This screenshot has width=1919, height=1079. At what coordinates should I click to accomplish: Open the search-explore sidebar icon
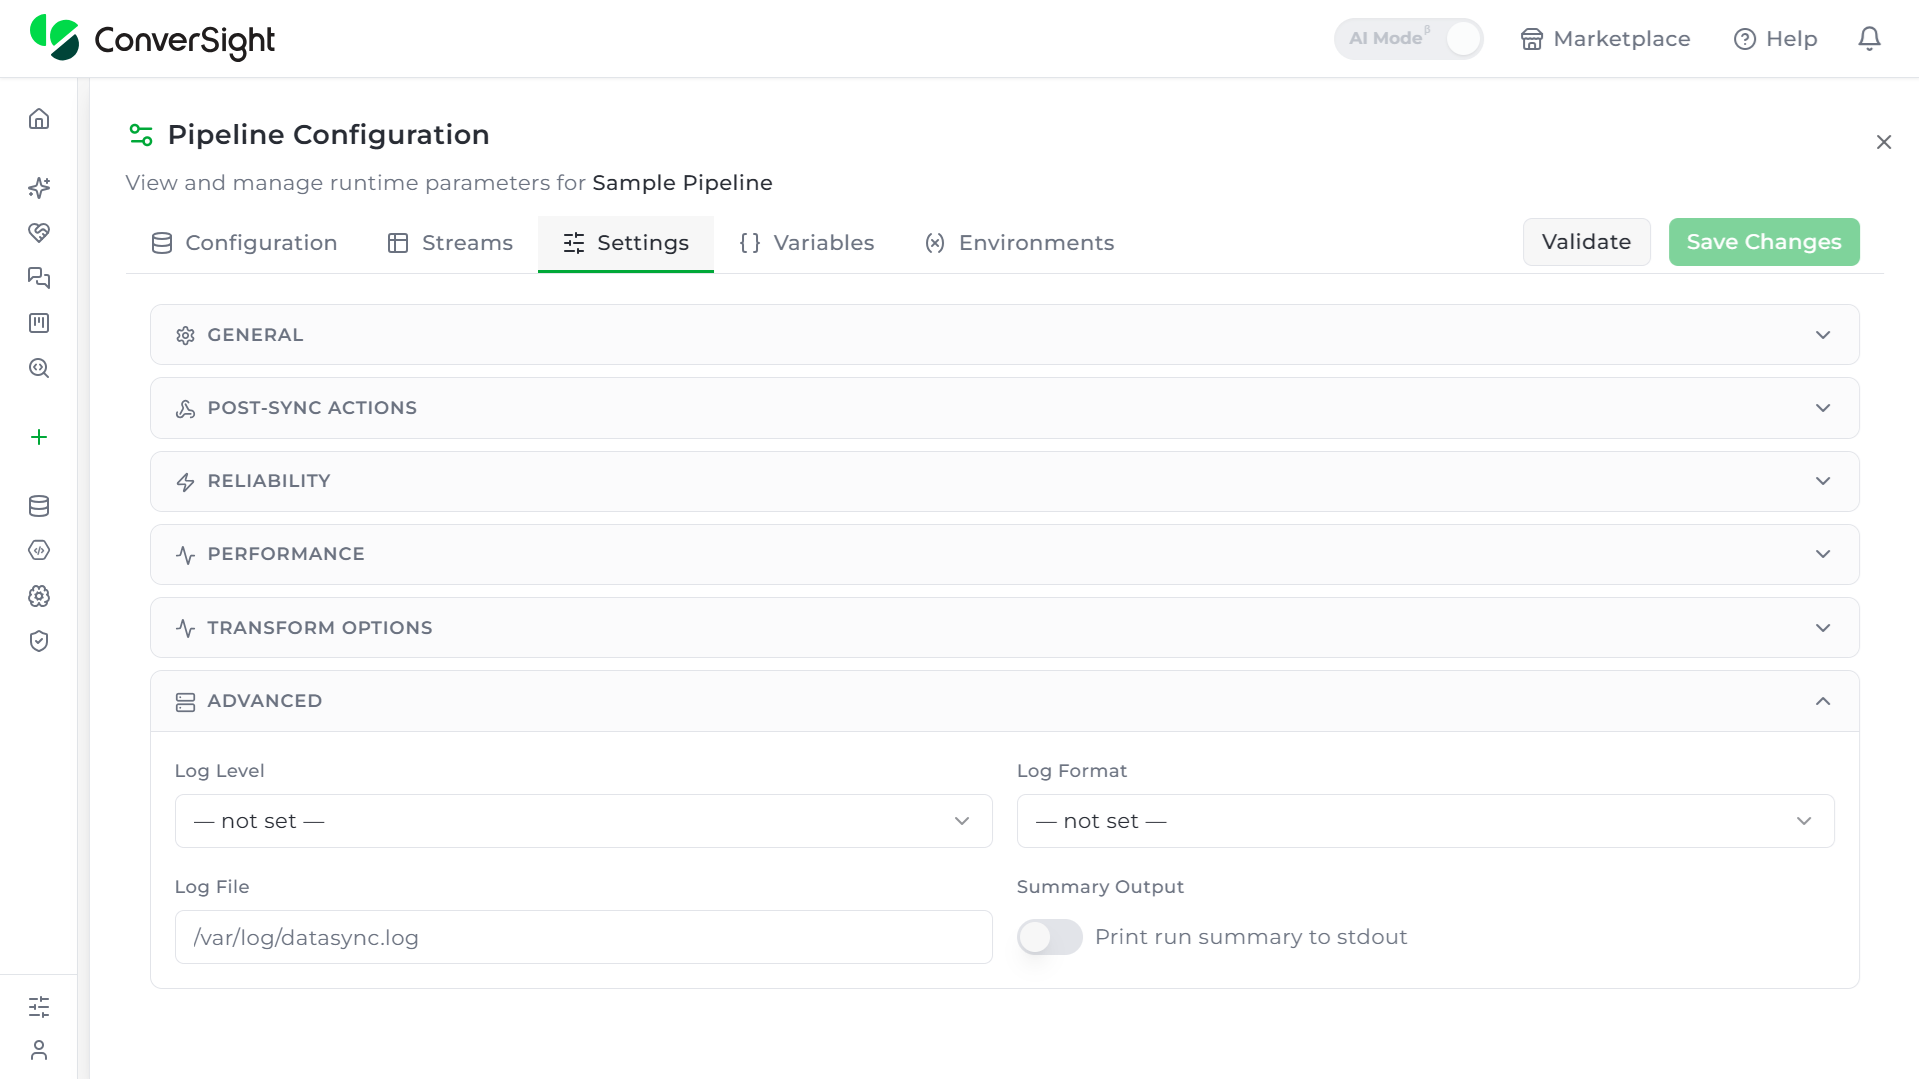click(x=39, y=368)
